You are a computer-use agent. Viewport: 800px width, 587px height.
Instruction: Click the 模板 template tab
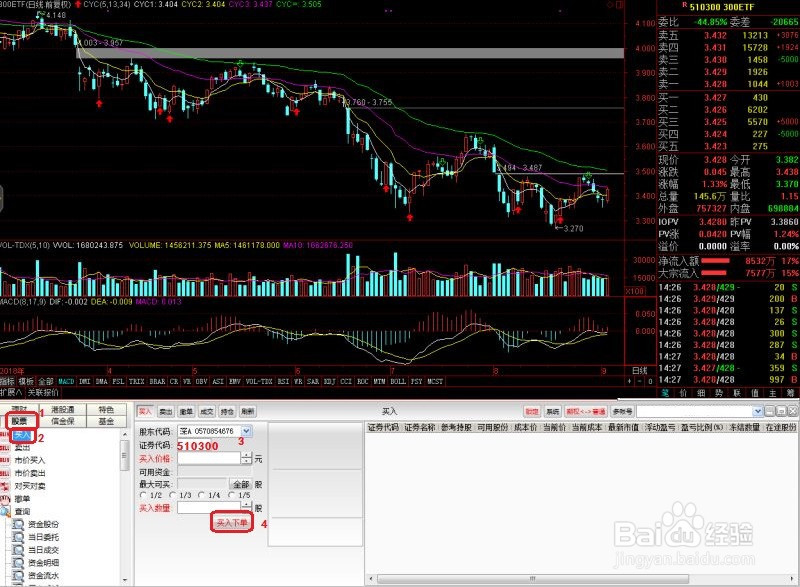[x=26, y=381]
